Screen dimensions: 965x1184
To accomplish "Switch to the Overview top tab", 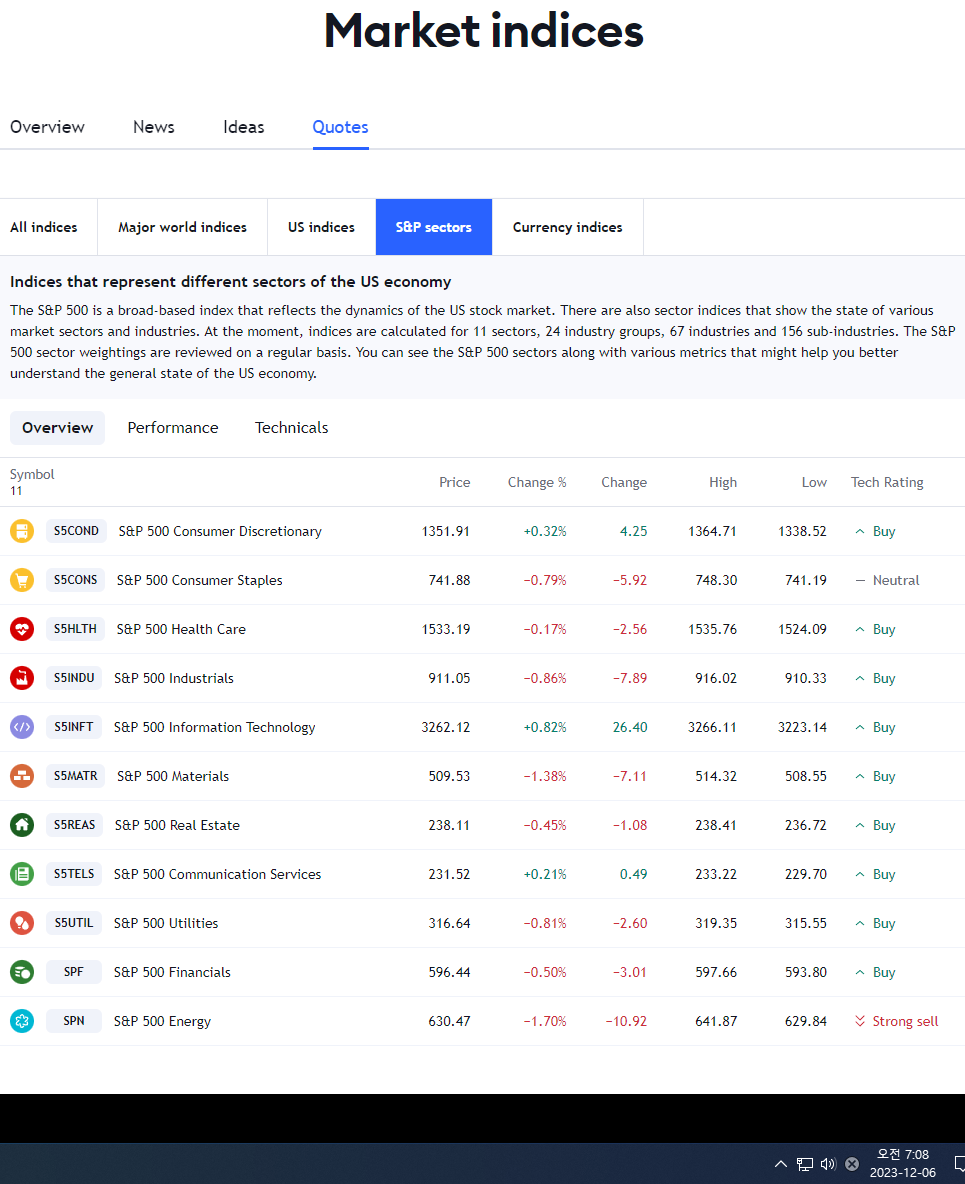I will point(47,127).
